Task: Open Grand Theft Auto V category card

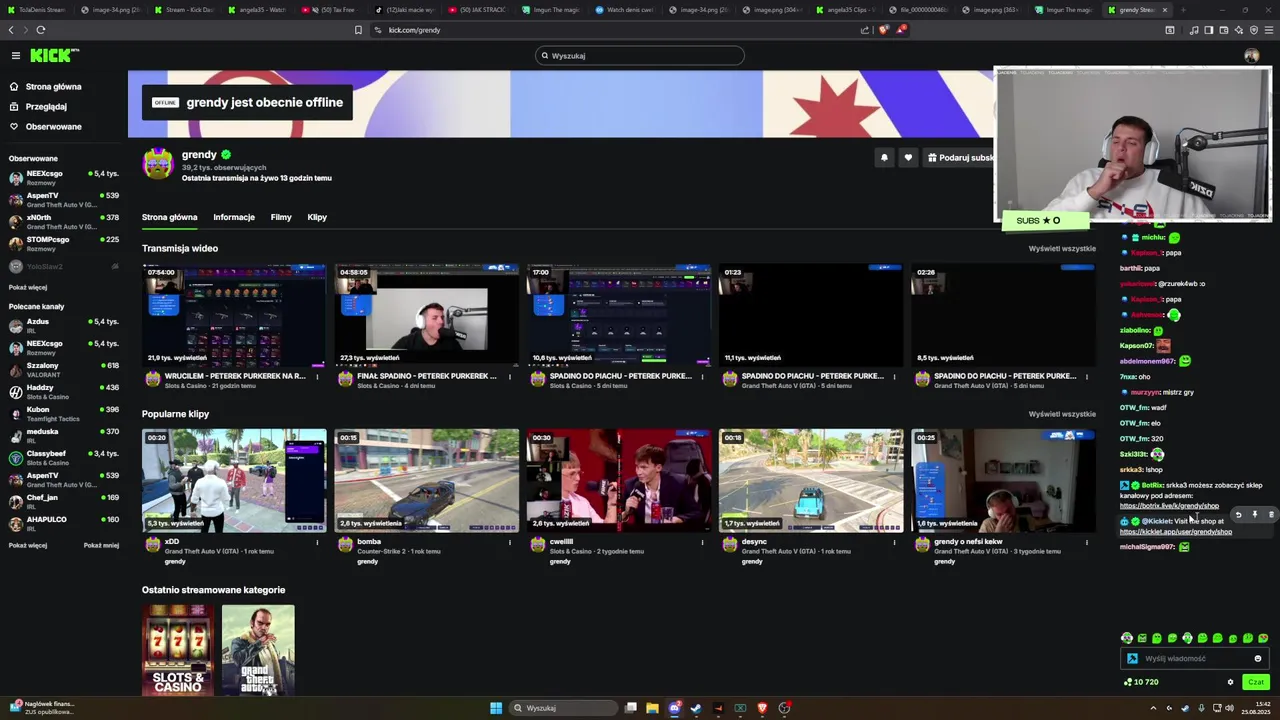Action: (x=258, y=651)
